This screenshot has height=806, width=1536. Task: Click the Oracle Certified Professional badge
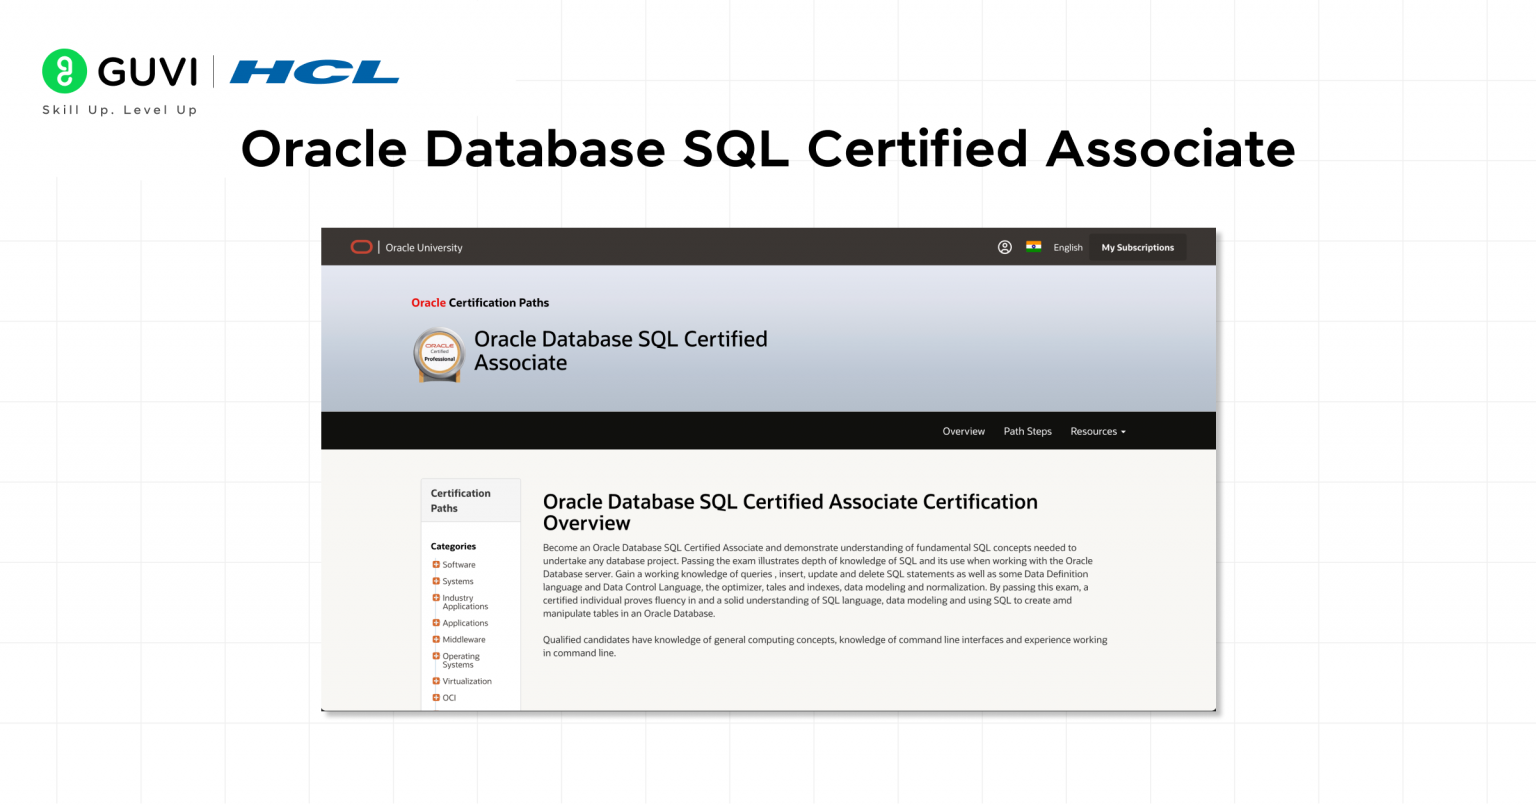coord(439,354)
